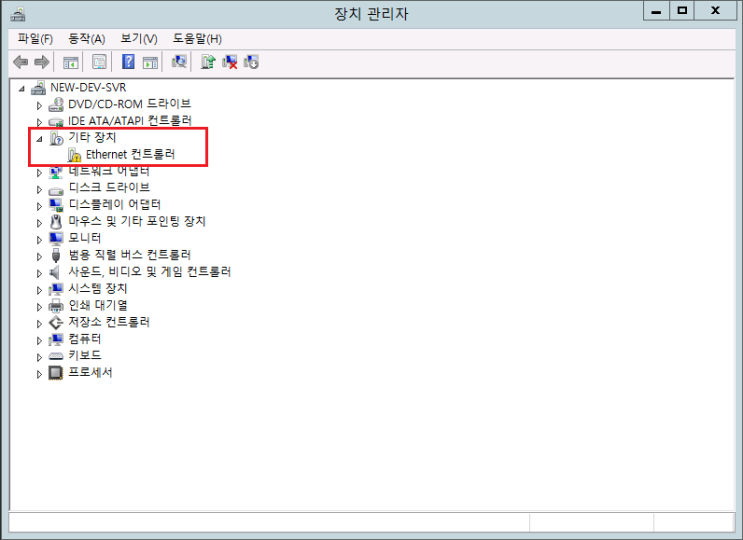743x540 pixels.
Task: Open the 파일(F) menu
Action: click(35, 39)
